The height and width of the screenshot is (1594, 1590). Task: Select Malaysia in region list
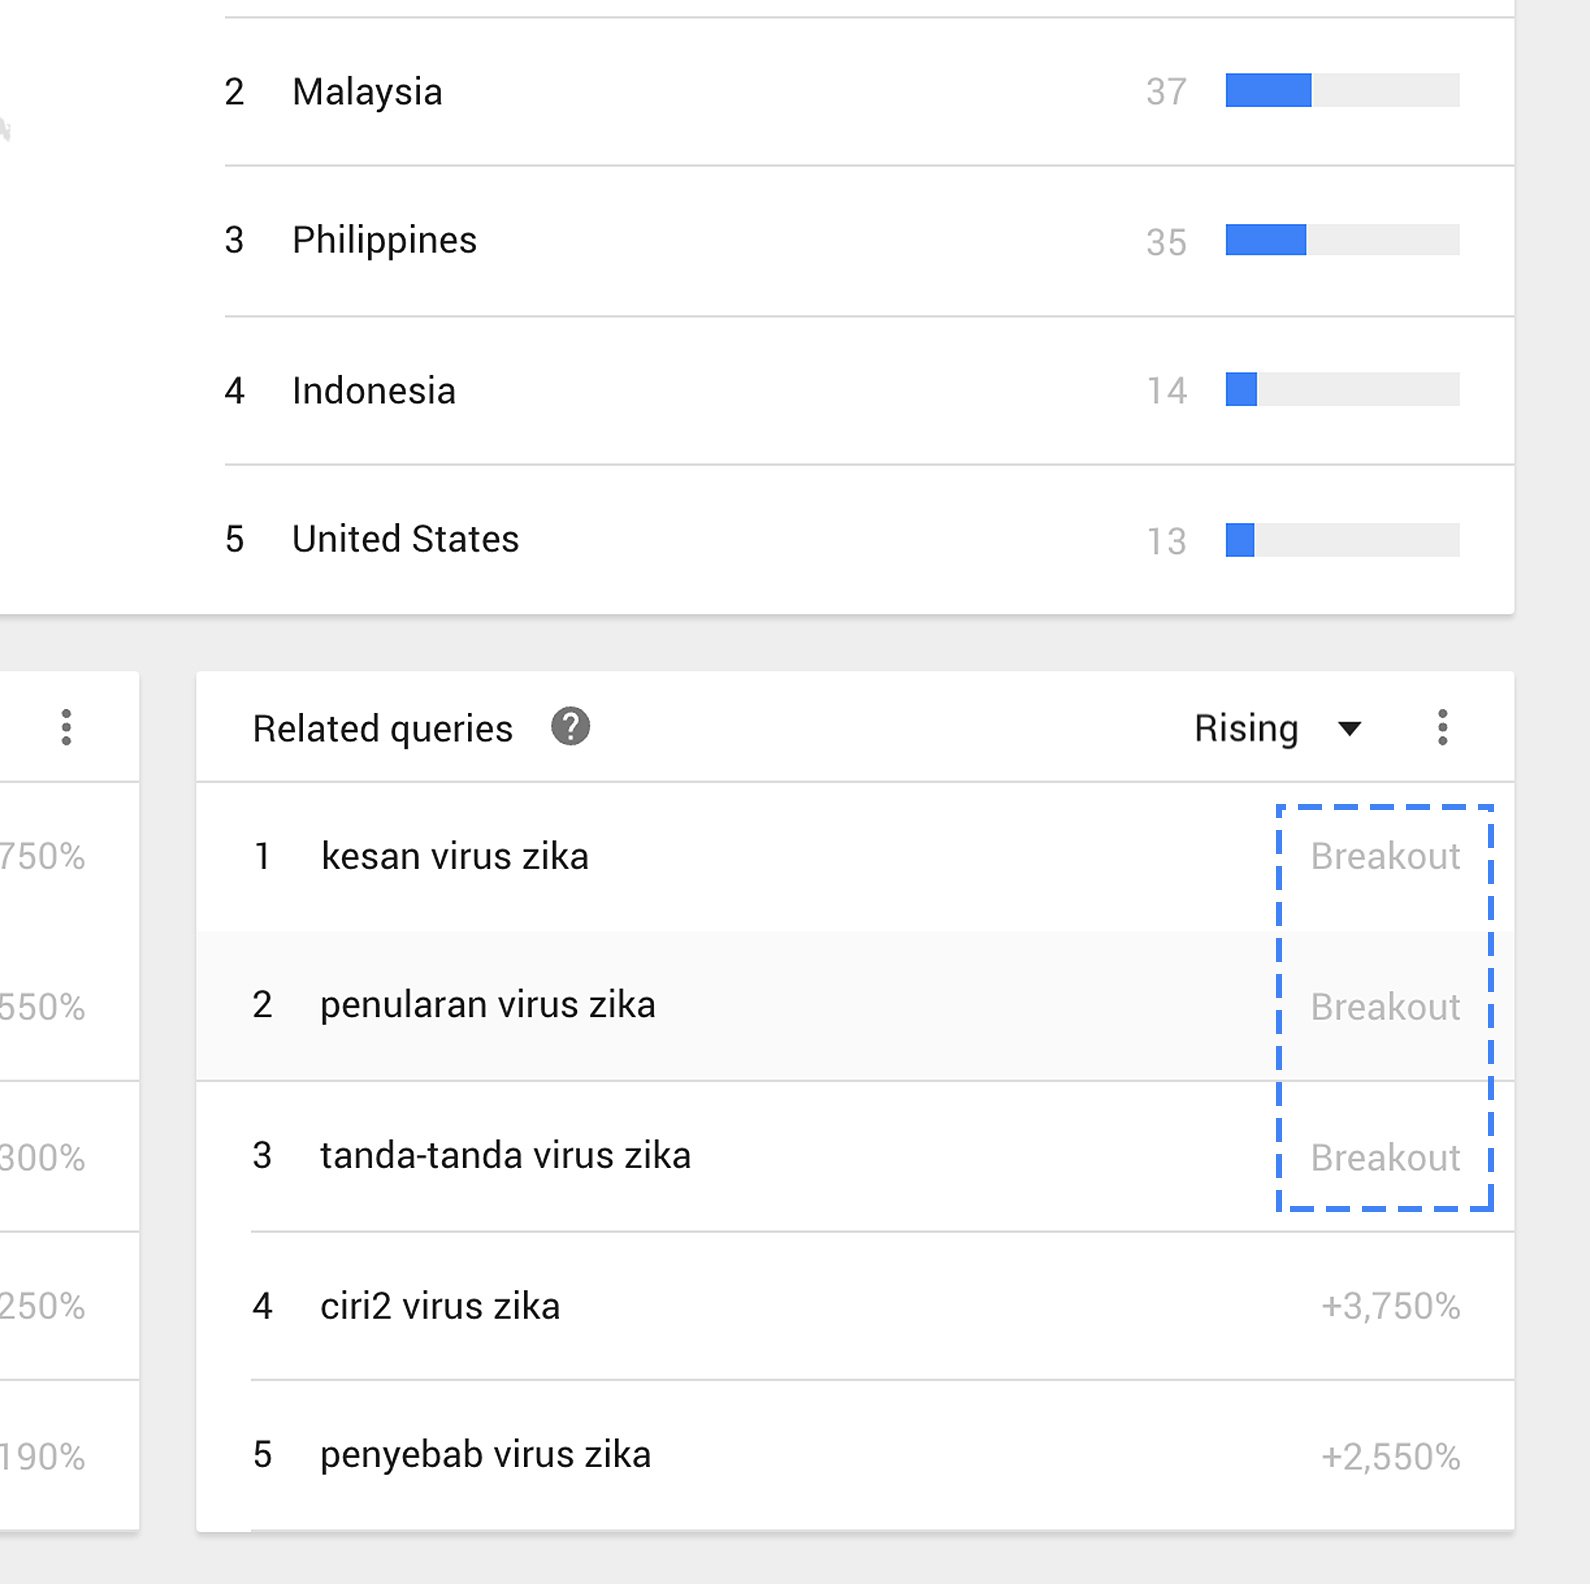tap(367, 92)
